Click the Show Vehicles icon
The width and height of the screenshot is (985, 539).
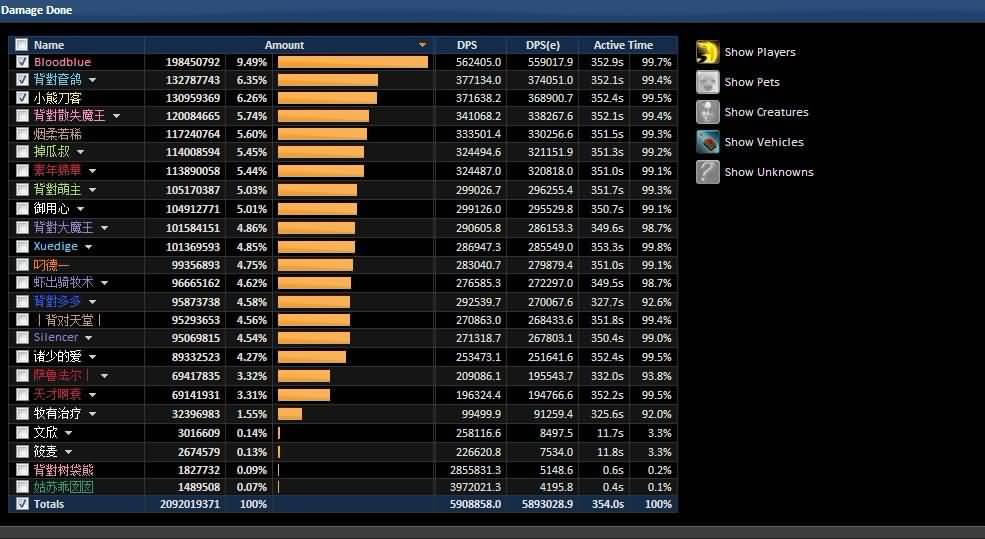(x=707, y=142)
